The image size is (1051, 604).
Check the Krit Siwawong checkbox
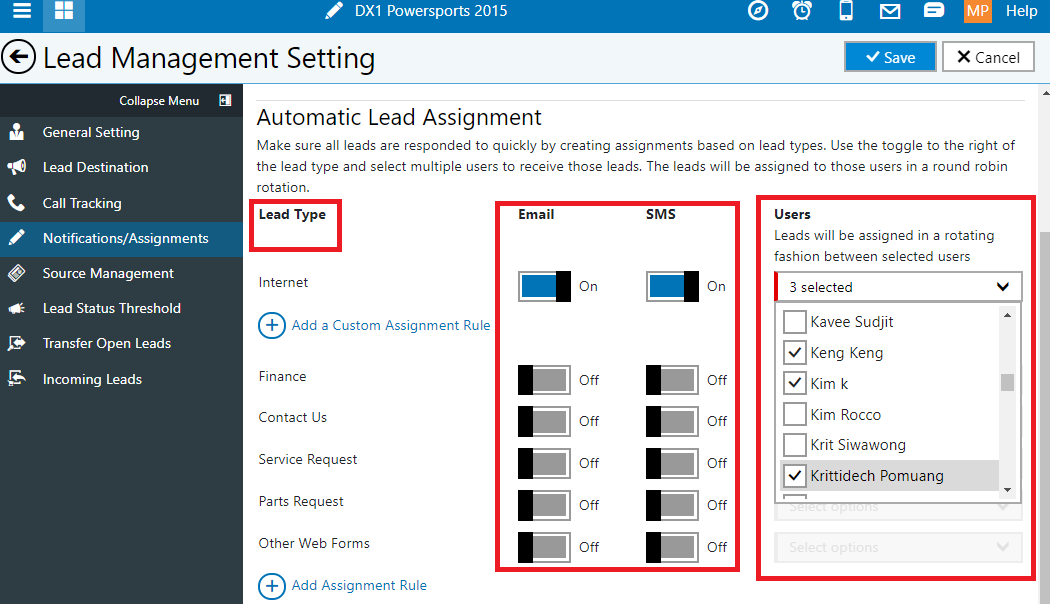click(x=795, y=444)
